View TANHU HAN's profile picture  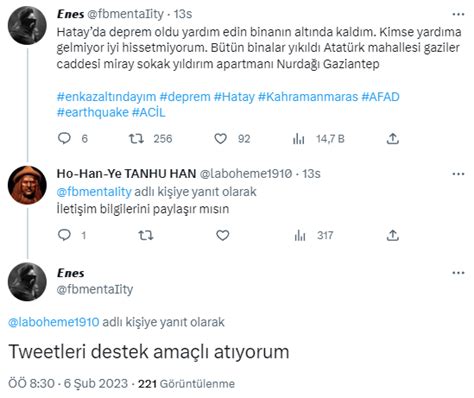pyautogui.click(x=27, y=185)
